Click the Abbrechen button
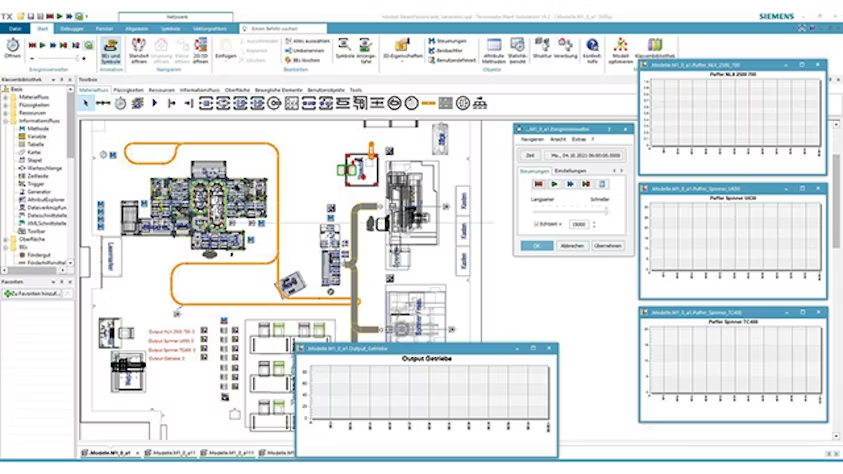The image size is (843, 474). point(572,245)
